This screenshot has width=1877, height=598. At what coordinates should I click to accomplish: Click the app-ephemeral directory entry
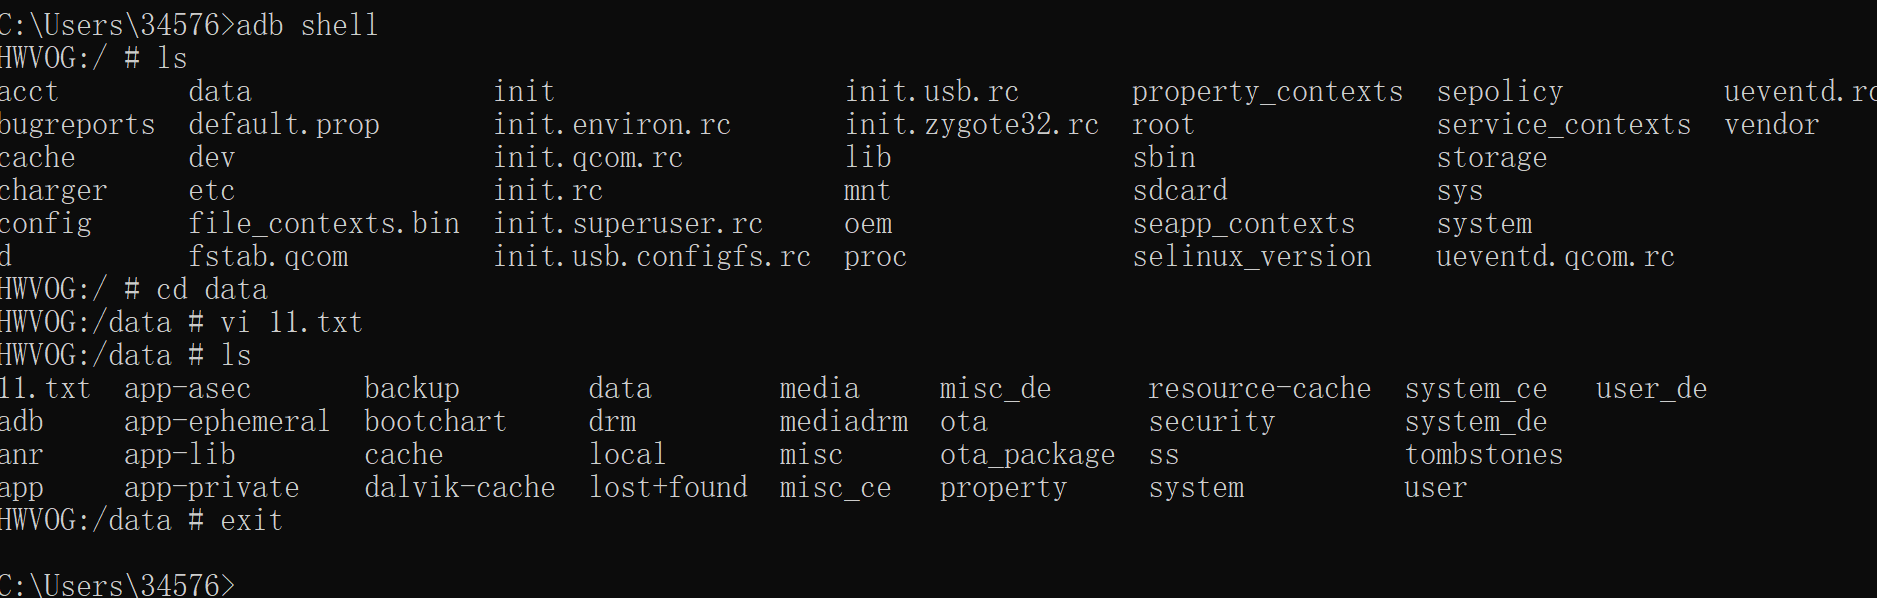(227, 422)
